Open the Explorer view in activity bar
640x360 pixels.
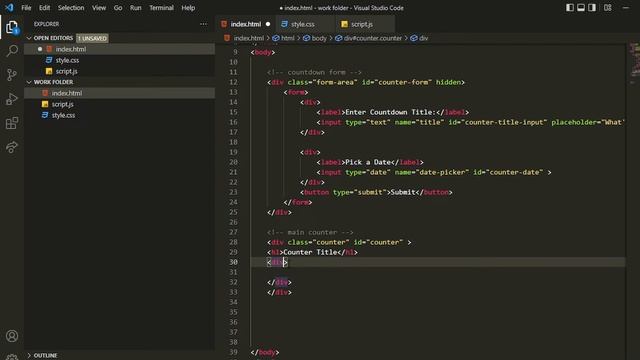click(x=12, y=27)
